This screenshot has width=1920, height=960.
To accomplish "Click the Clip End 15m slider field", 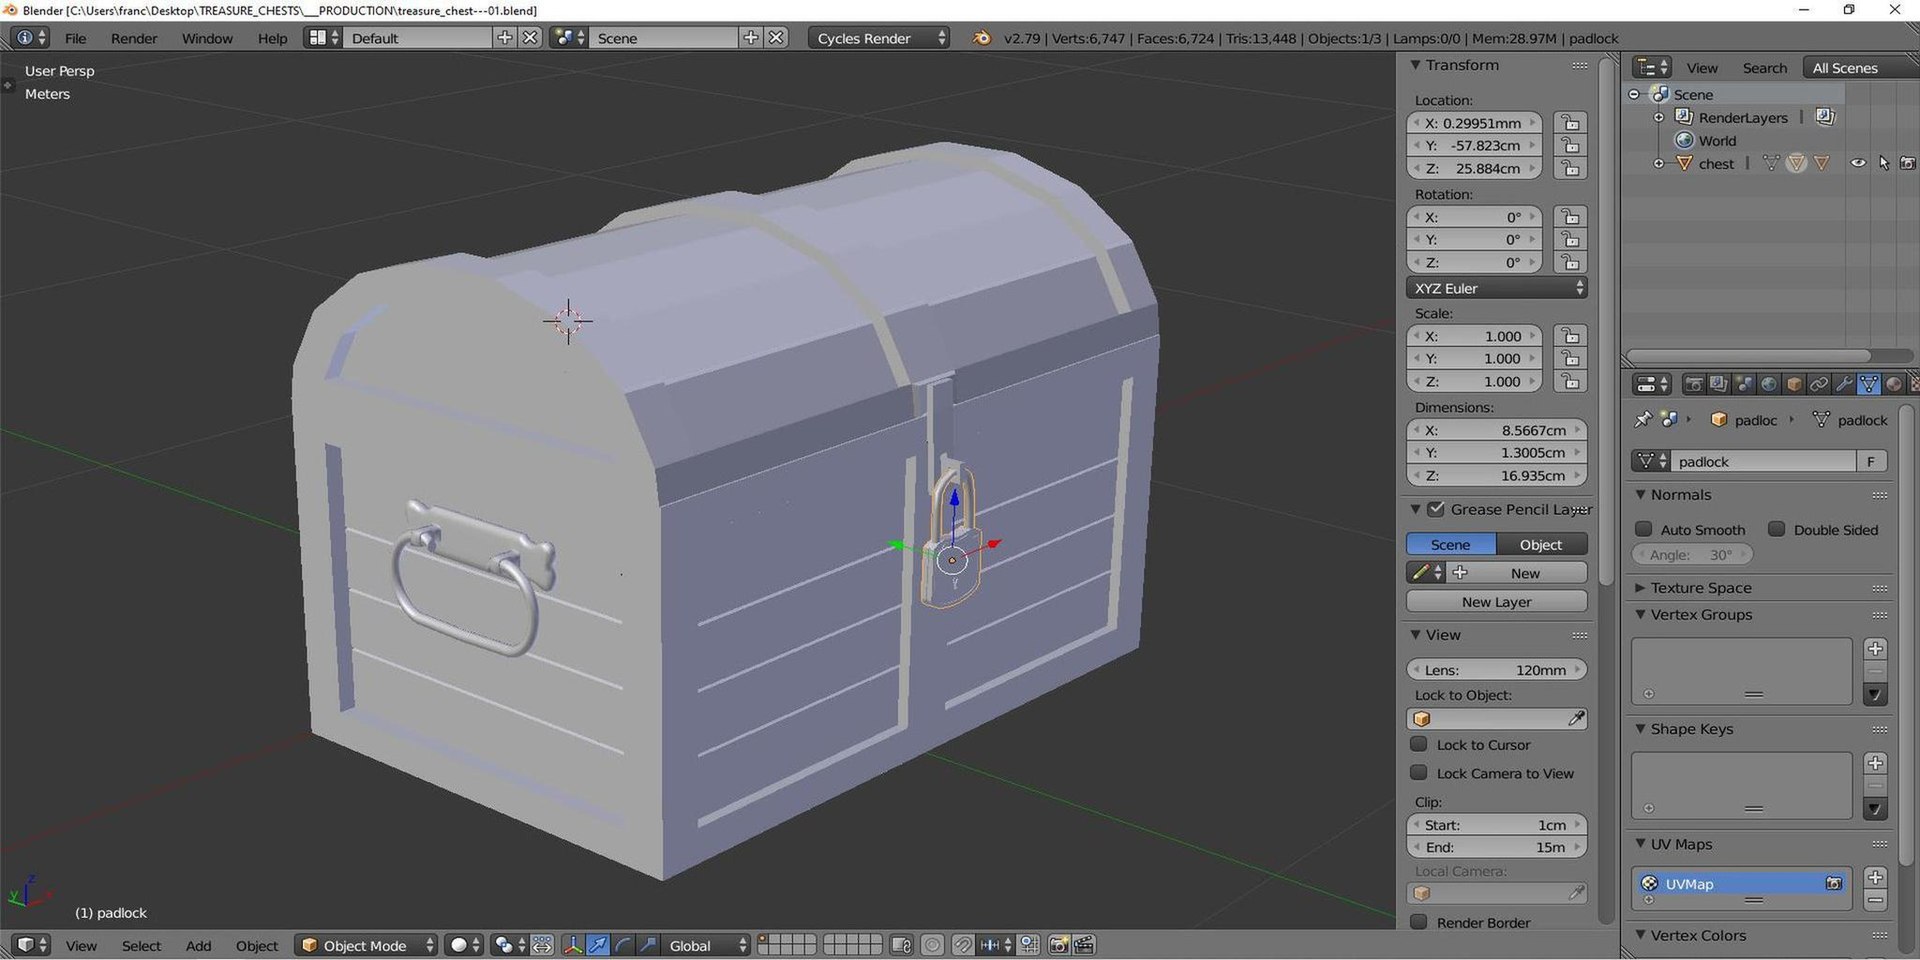I will pos(1496,847).
